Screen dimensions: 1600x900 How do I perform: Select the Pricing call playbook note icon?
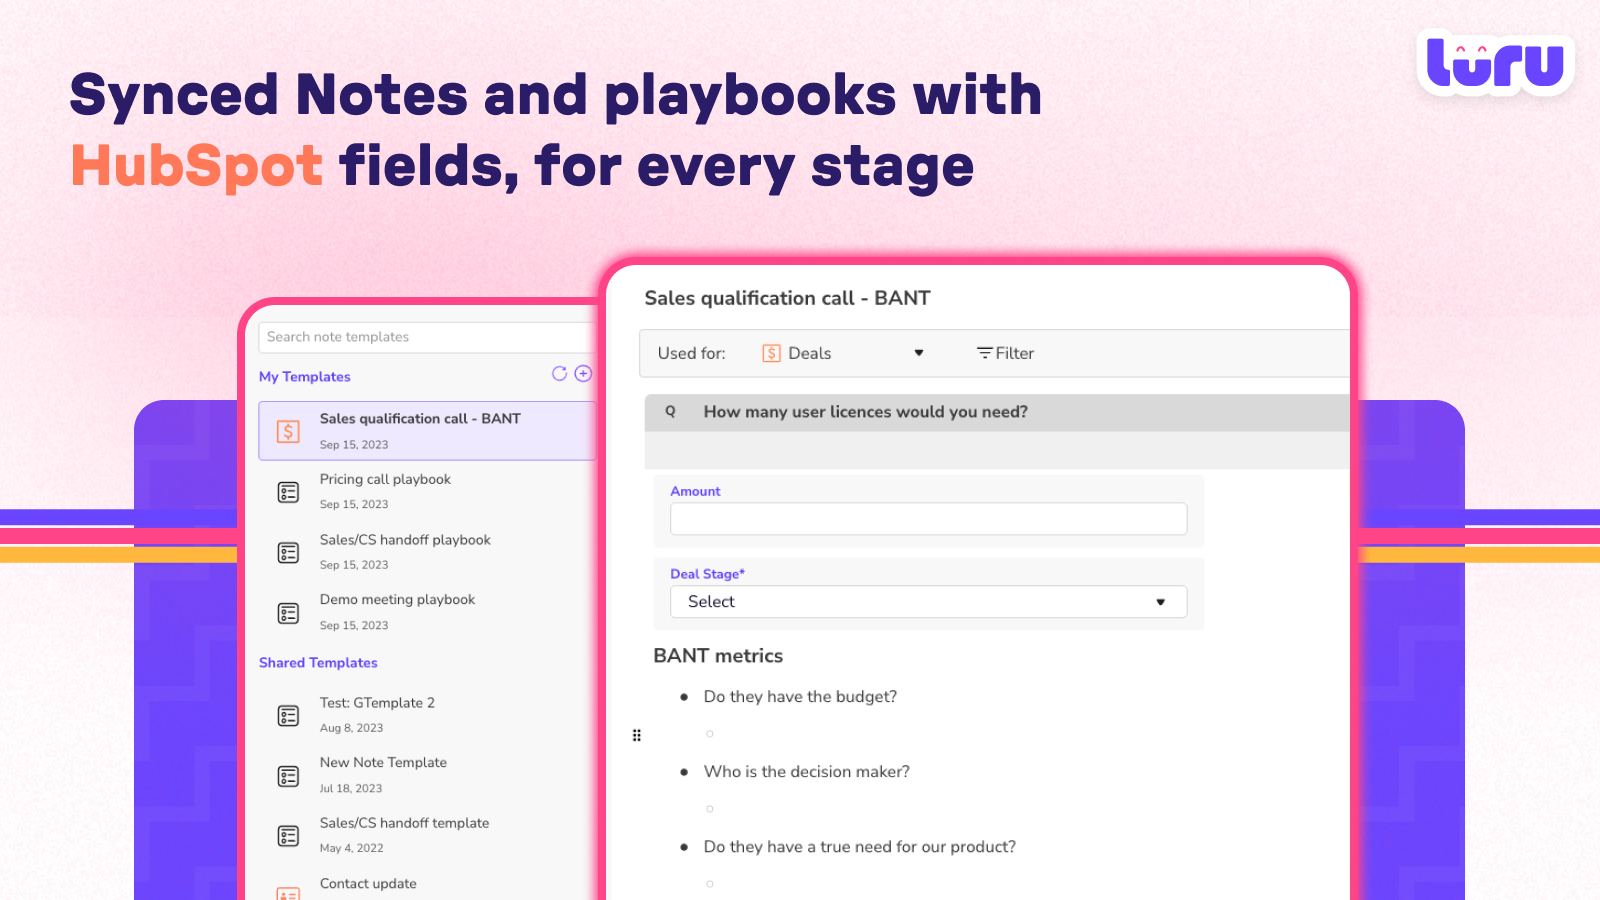288,491
